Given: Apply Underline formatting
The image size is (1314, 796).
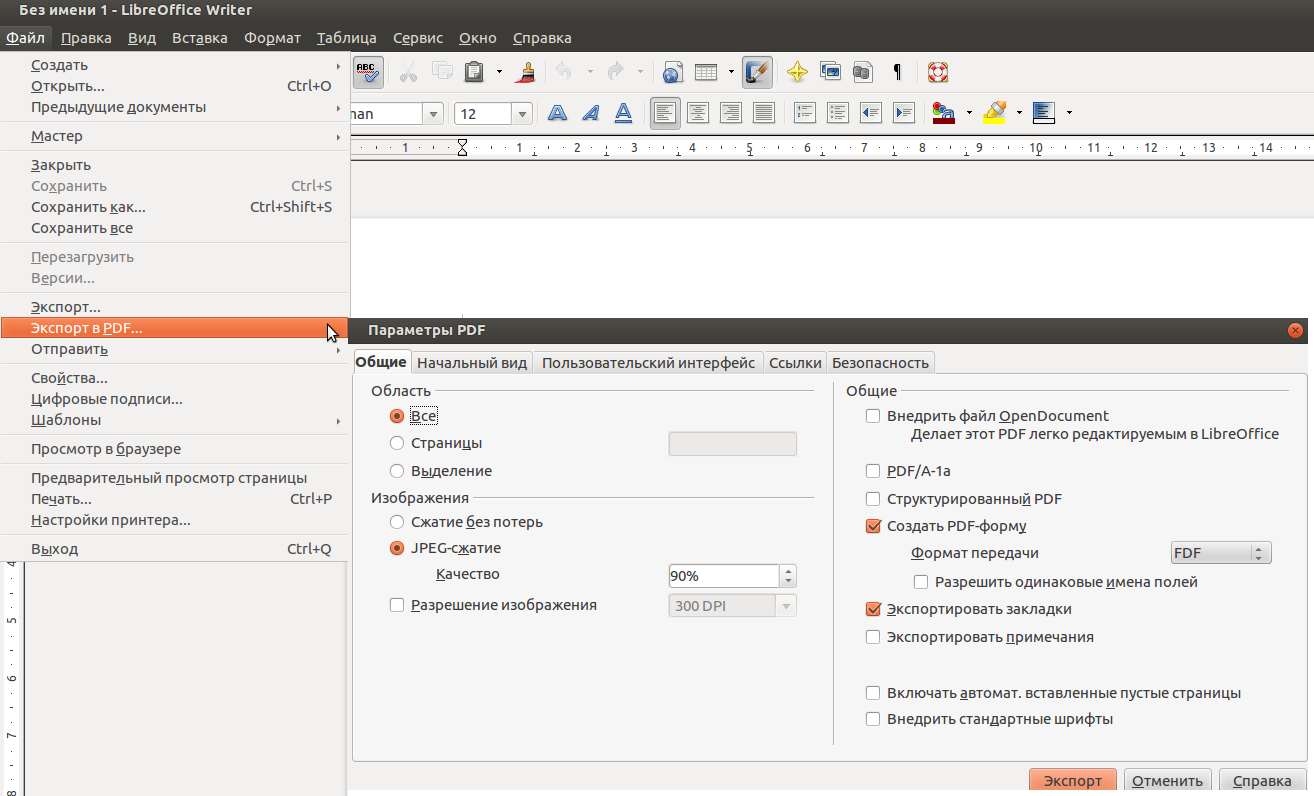Looking at the screenshot, I should 623,113.
